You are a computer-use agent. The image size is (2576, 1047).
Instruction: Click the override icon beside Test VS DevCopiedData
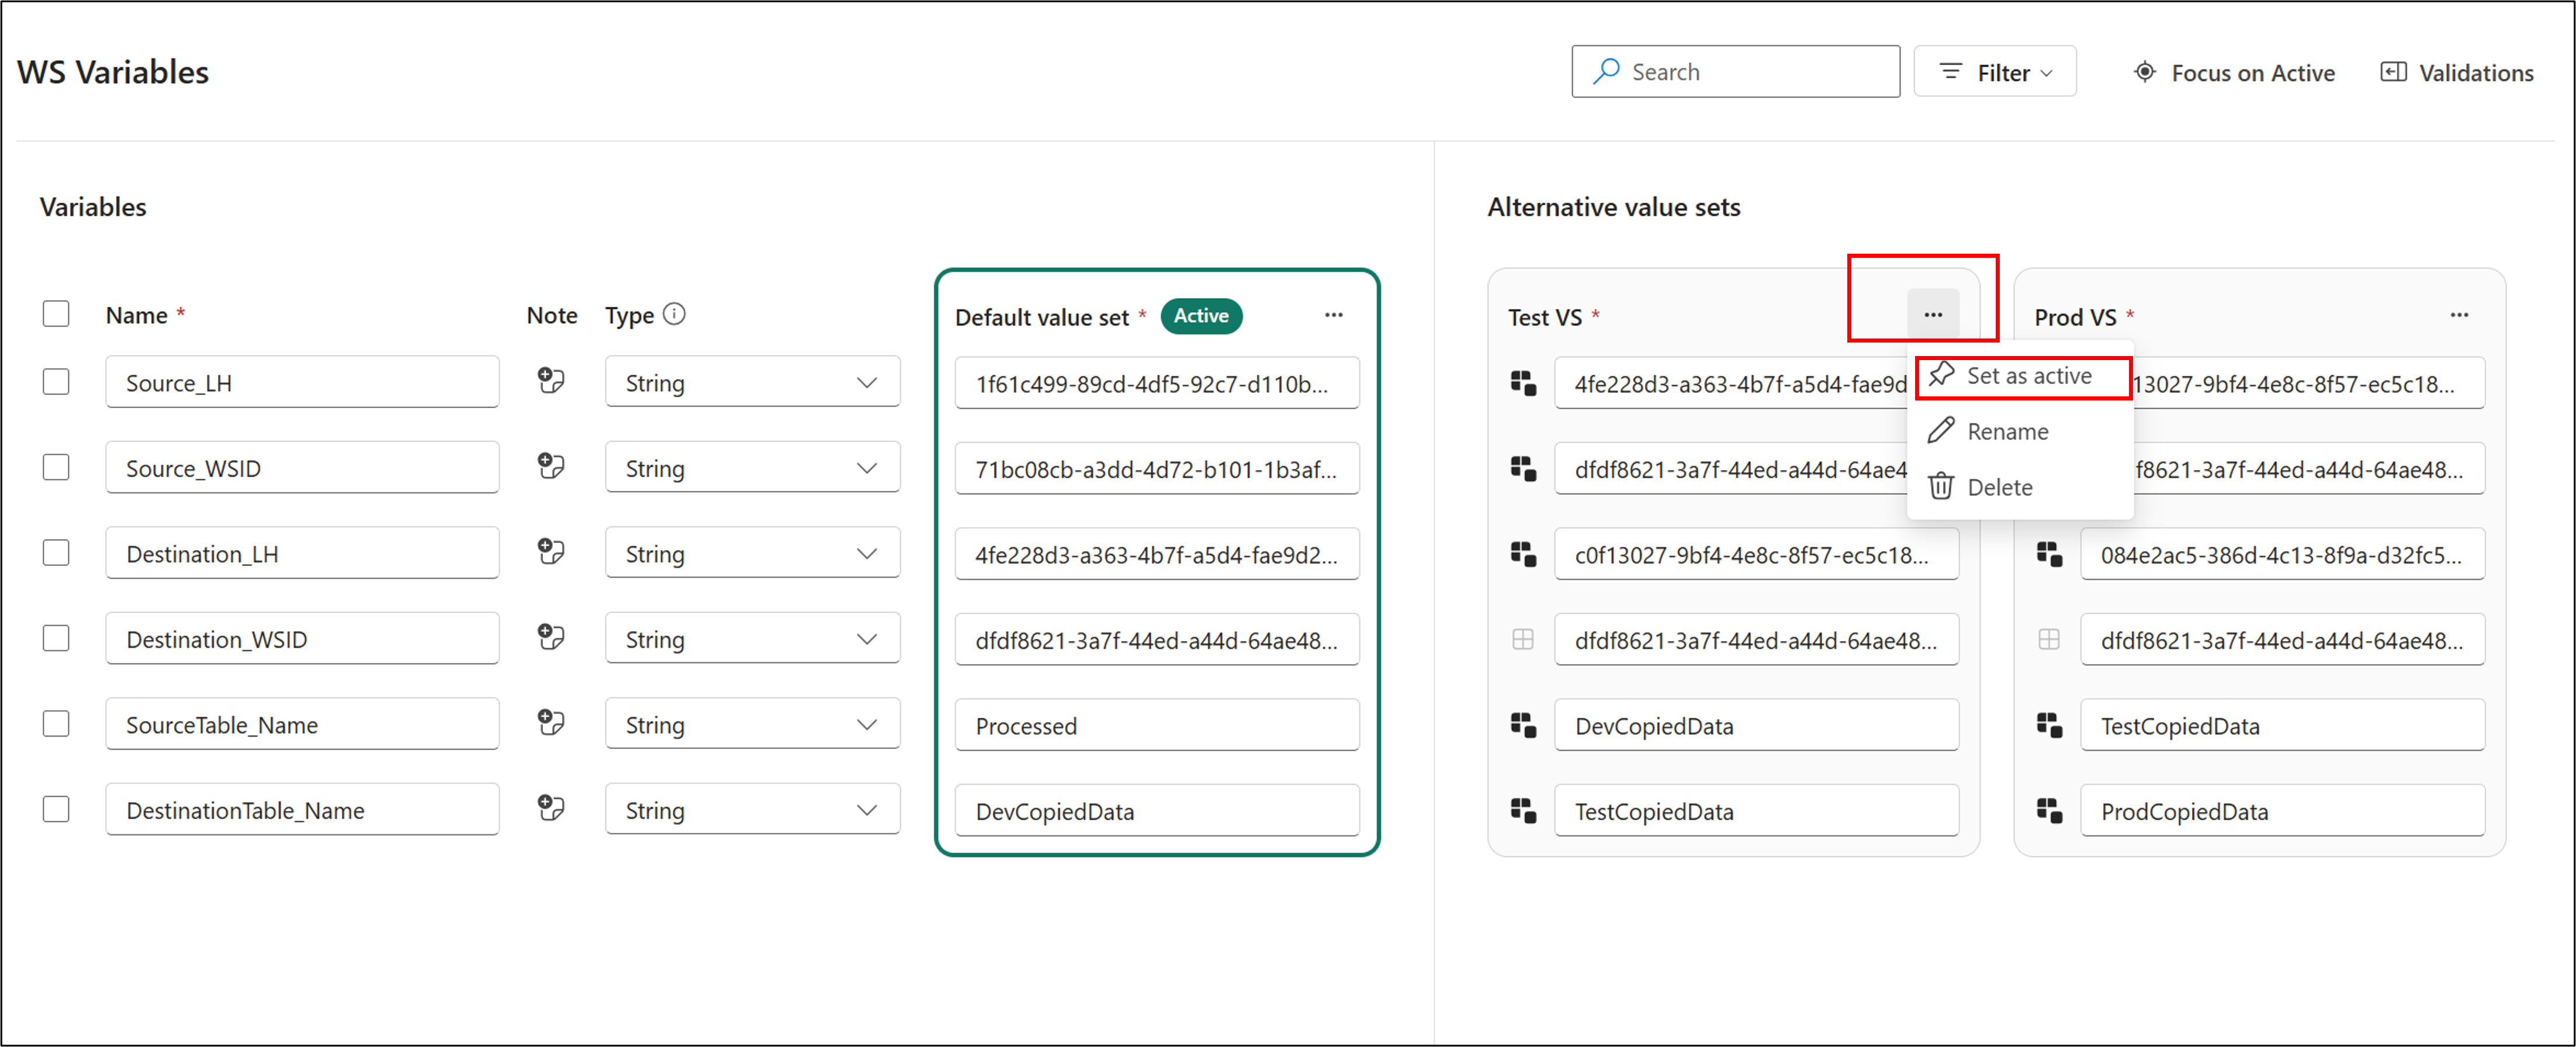click(1522, 725)
